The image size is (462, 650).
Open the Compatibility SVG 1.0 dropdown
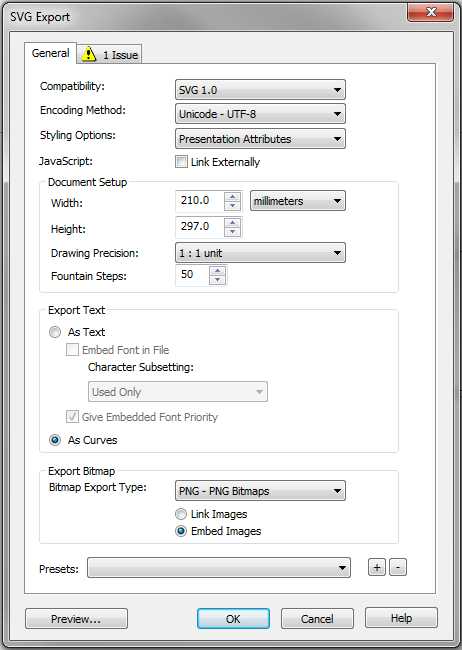260,90
